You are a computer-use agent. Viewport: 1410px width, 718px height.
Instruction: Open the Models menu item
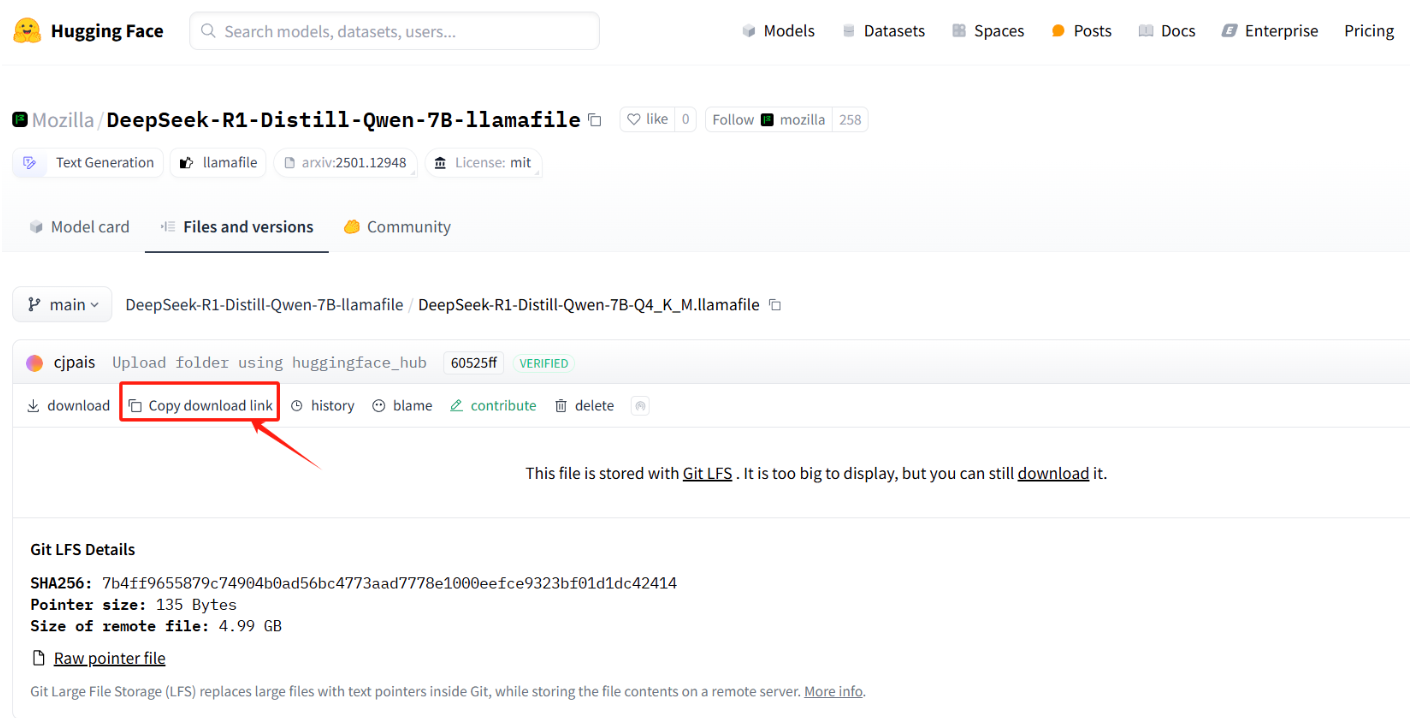(778, 31)
